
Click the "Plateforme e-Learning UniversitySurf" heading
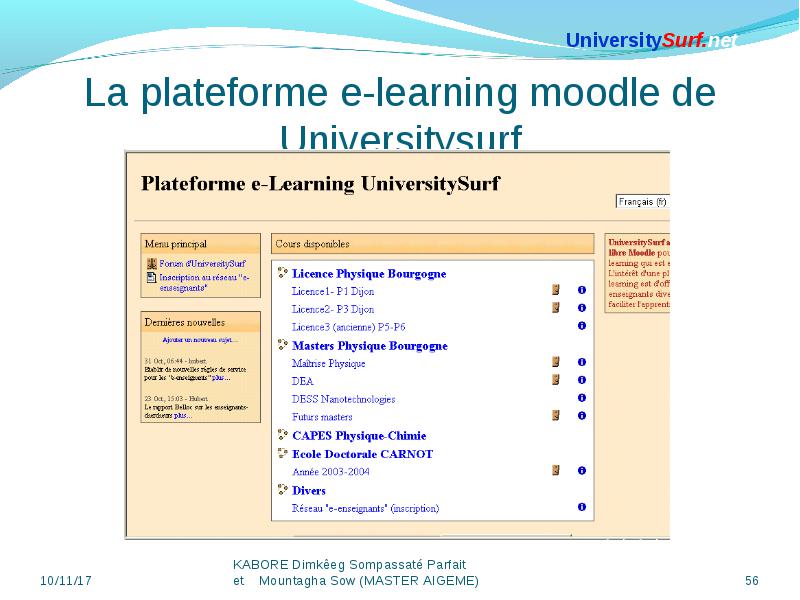320,184
